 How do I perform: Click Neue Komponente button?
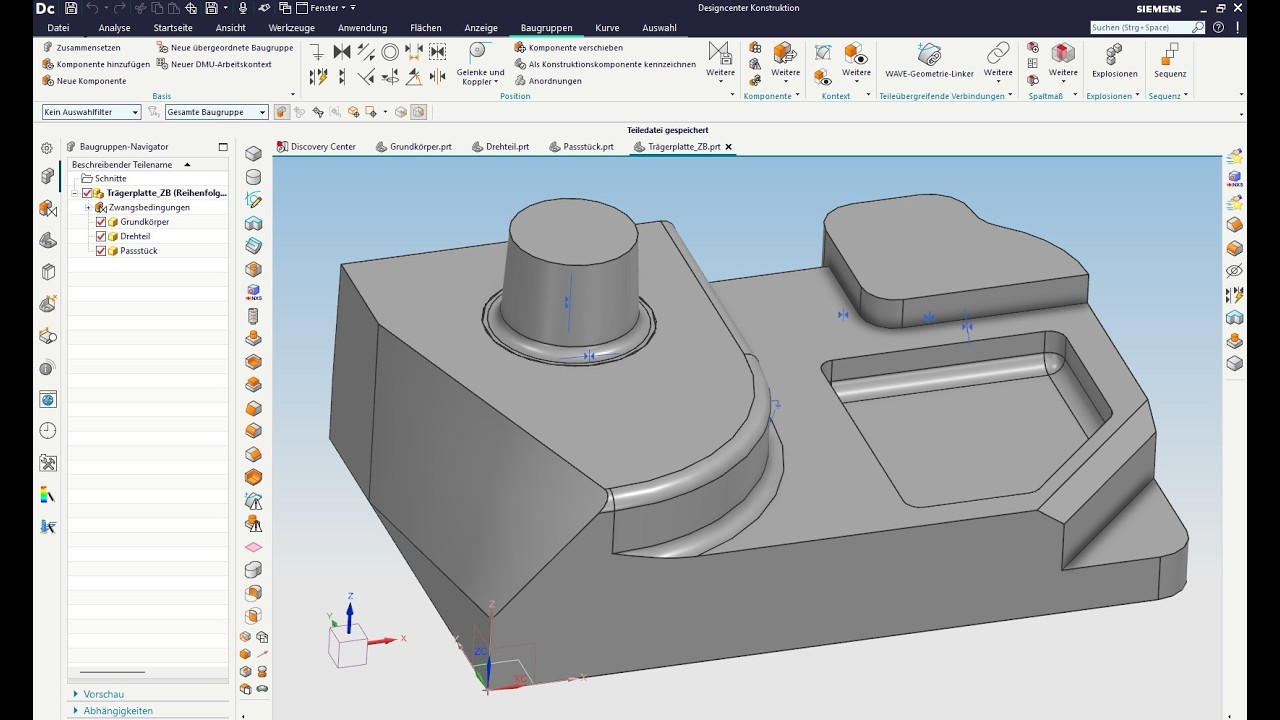[85, 81]
